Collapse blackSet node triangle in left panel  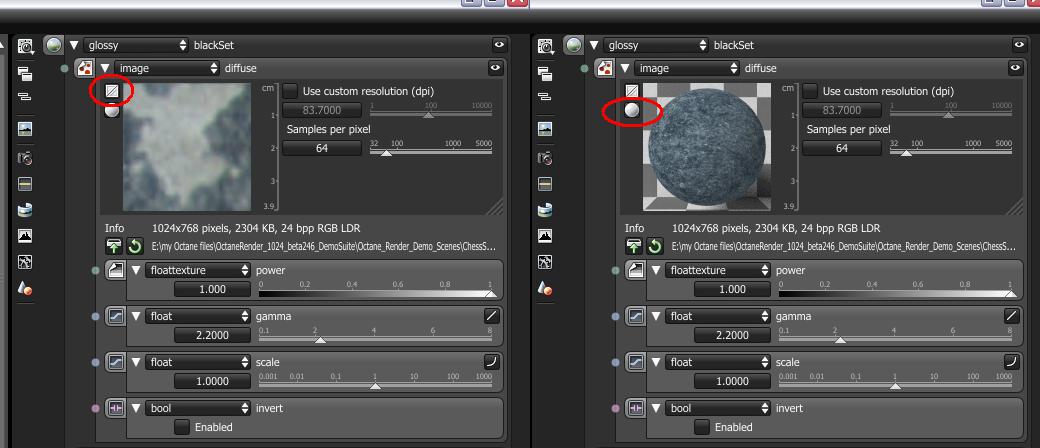point(74,46)
